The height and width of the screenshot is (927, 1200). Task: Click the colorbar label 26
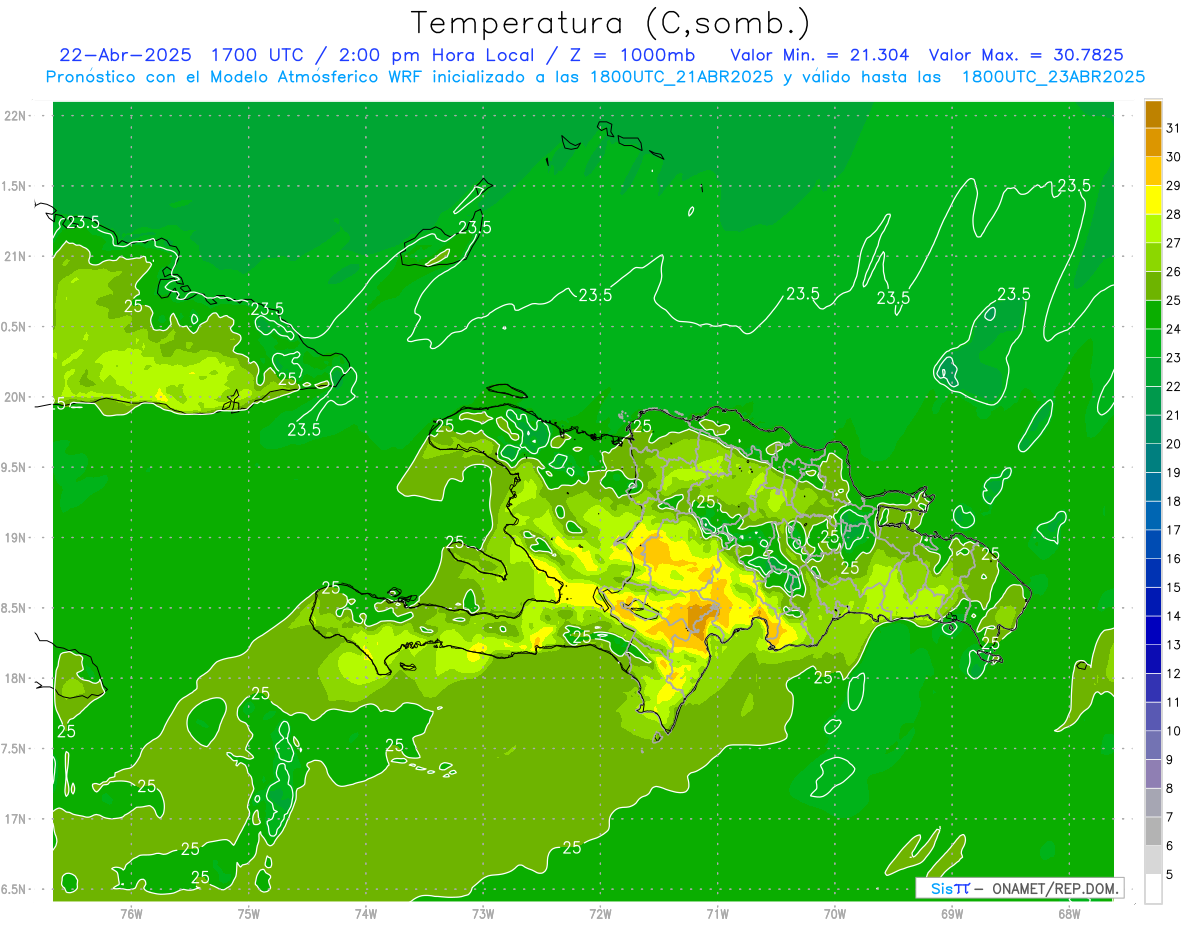point(1174,272)
